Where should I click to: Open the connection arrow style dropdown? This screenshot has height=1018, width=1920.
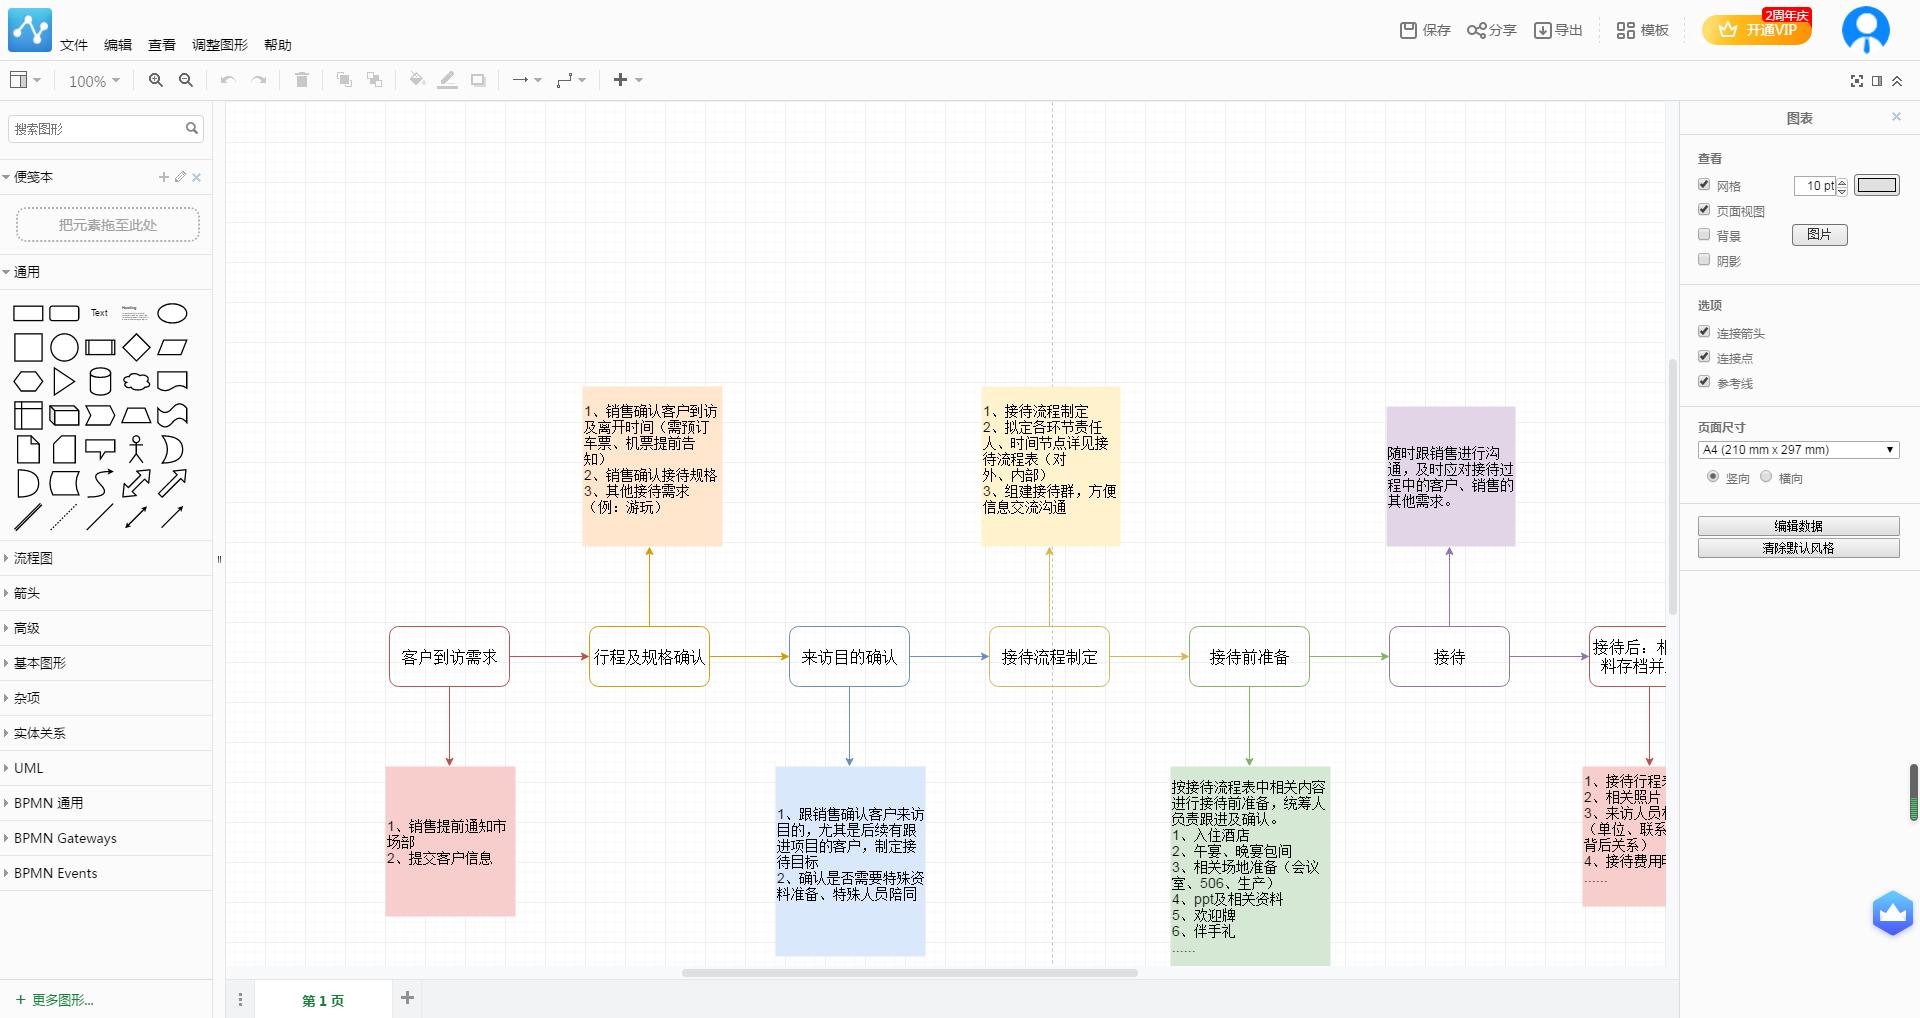click(x=526, y=80)
